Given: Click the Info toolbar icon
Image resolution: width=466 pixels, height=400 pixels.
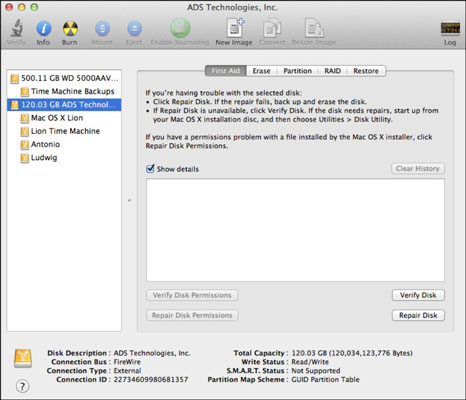Looking at the screenshot, I should [43, 29].
